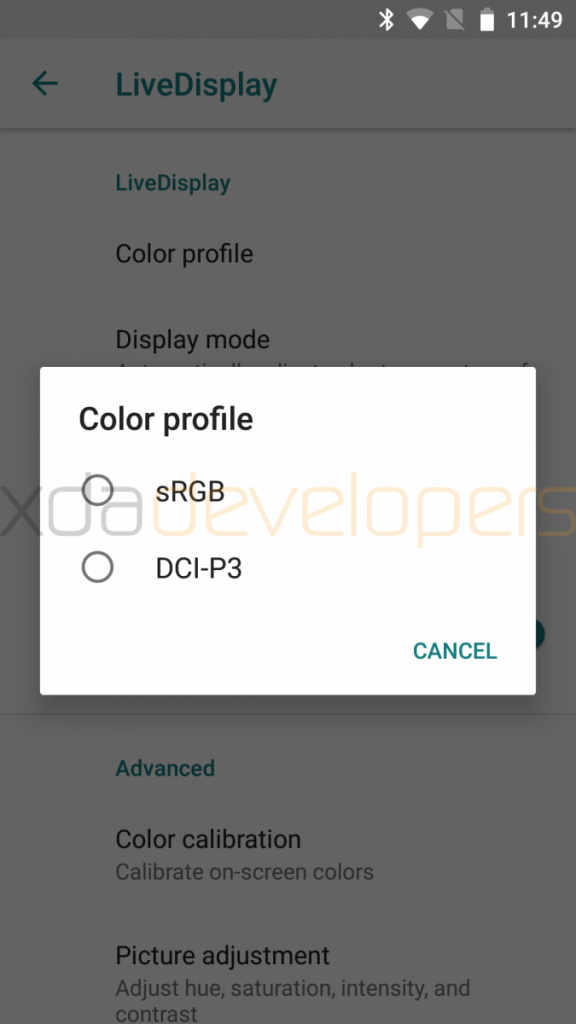Image resolution: width=576 pixels, height=1024 pixels.
Task: Tap the LiveDisplay toolbar title
Action: tap(197, 85)
